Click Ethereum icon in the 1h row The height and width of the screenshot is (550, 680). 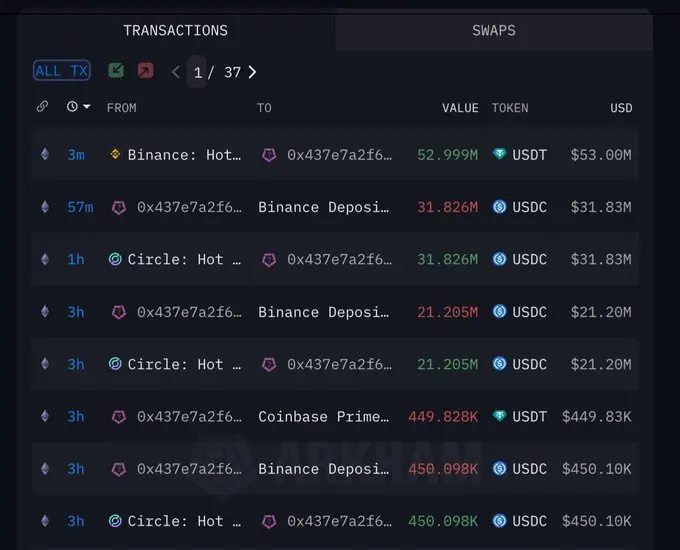tap(45, 259)
